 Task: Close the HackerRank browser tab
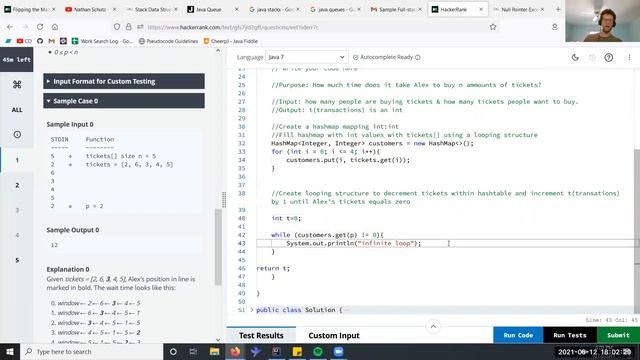(x=481, y=9)
